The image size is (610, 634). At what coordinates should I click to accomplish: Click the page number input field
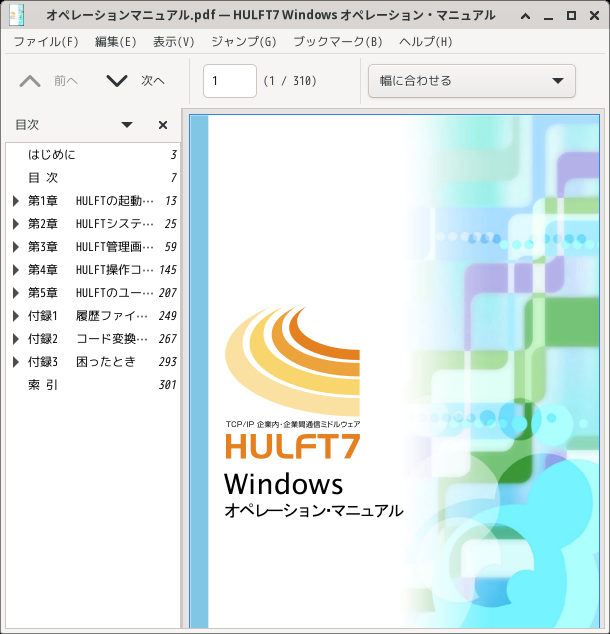pos(230,81)
